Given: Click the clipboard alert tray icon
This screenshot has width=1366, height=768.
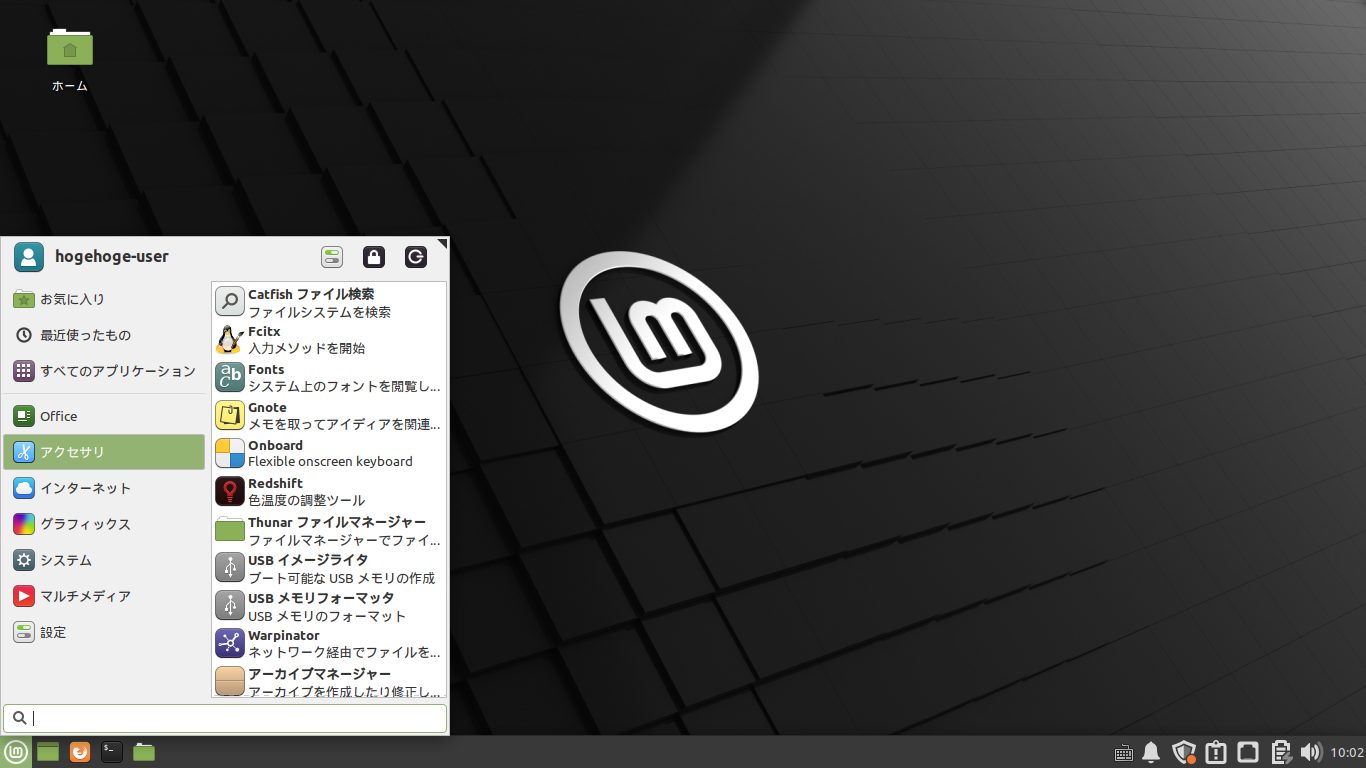Looking at the screenshot, I should 1216,752.
